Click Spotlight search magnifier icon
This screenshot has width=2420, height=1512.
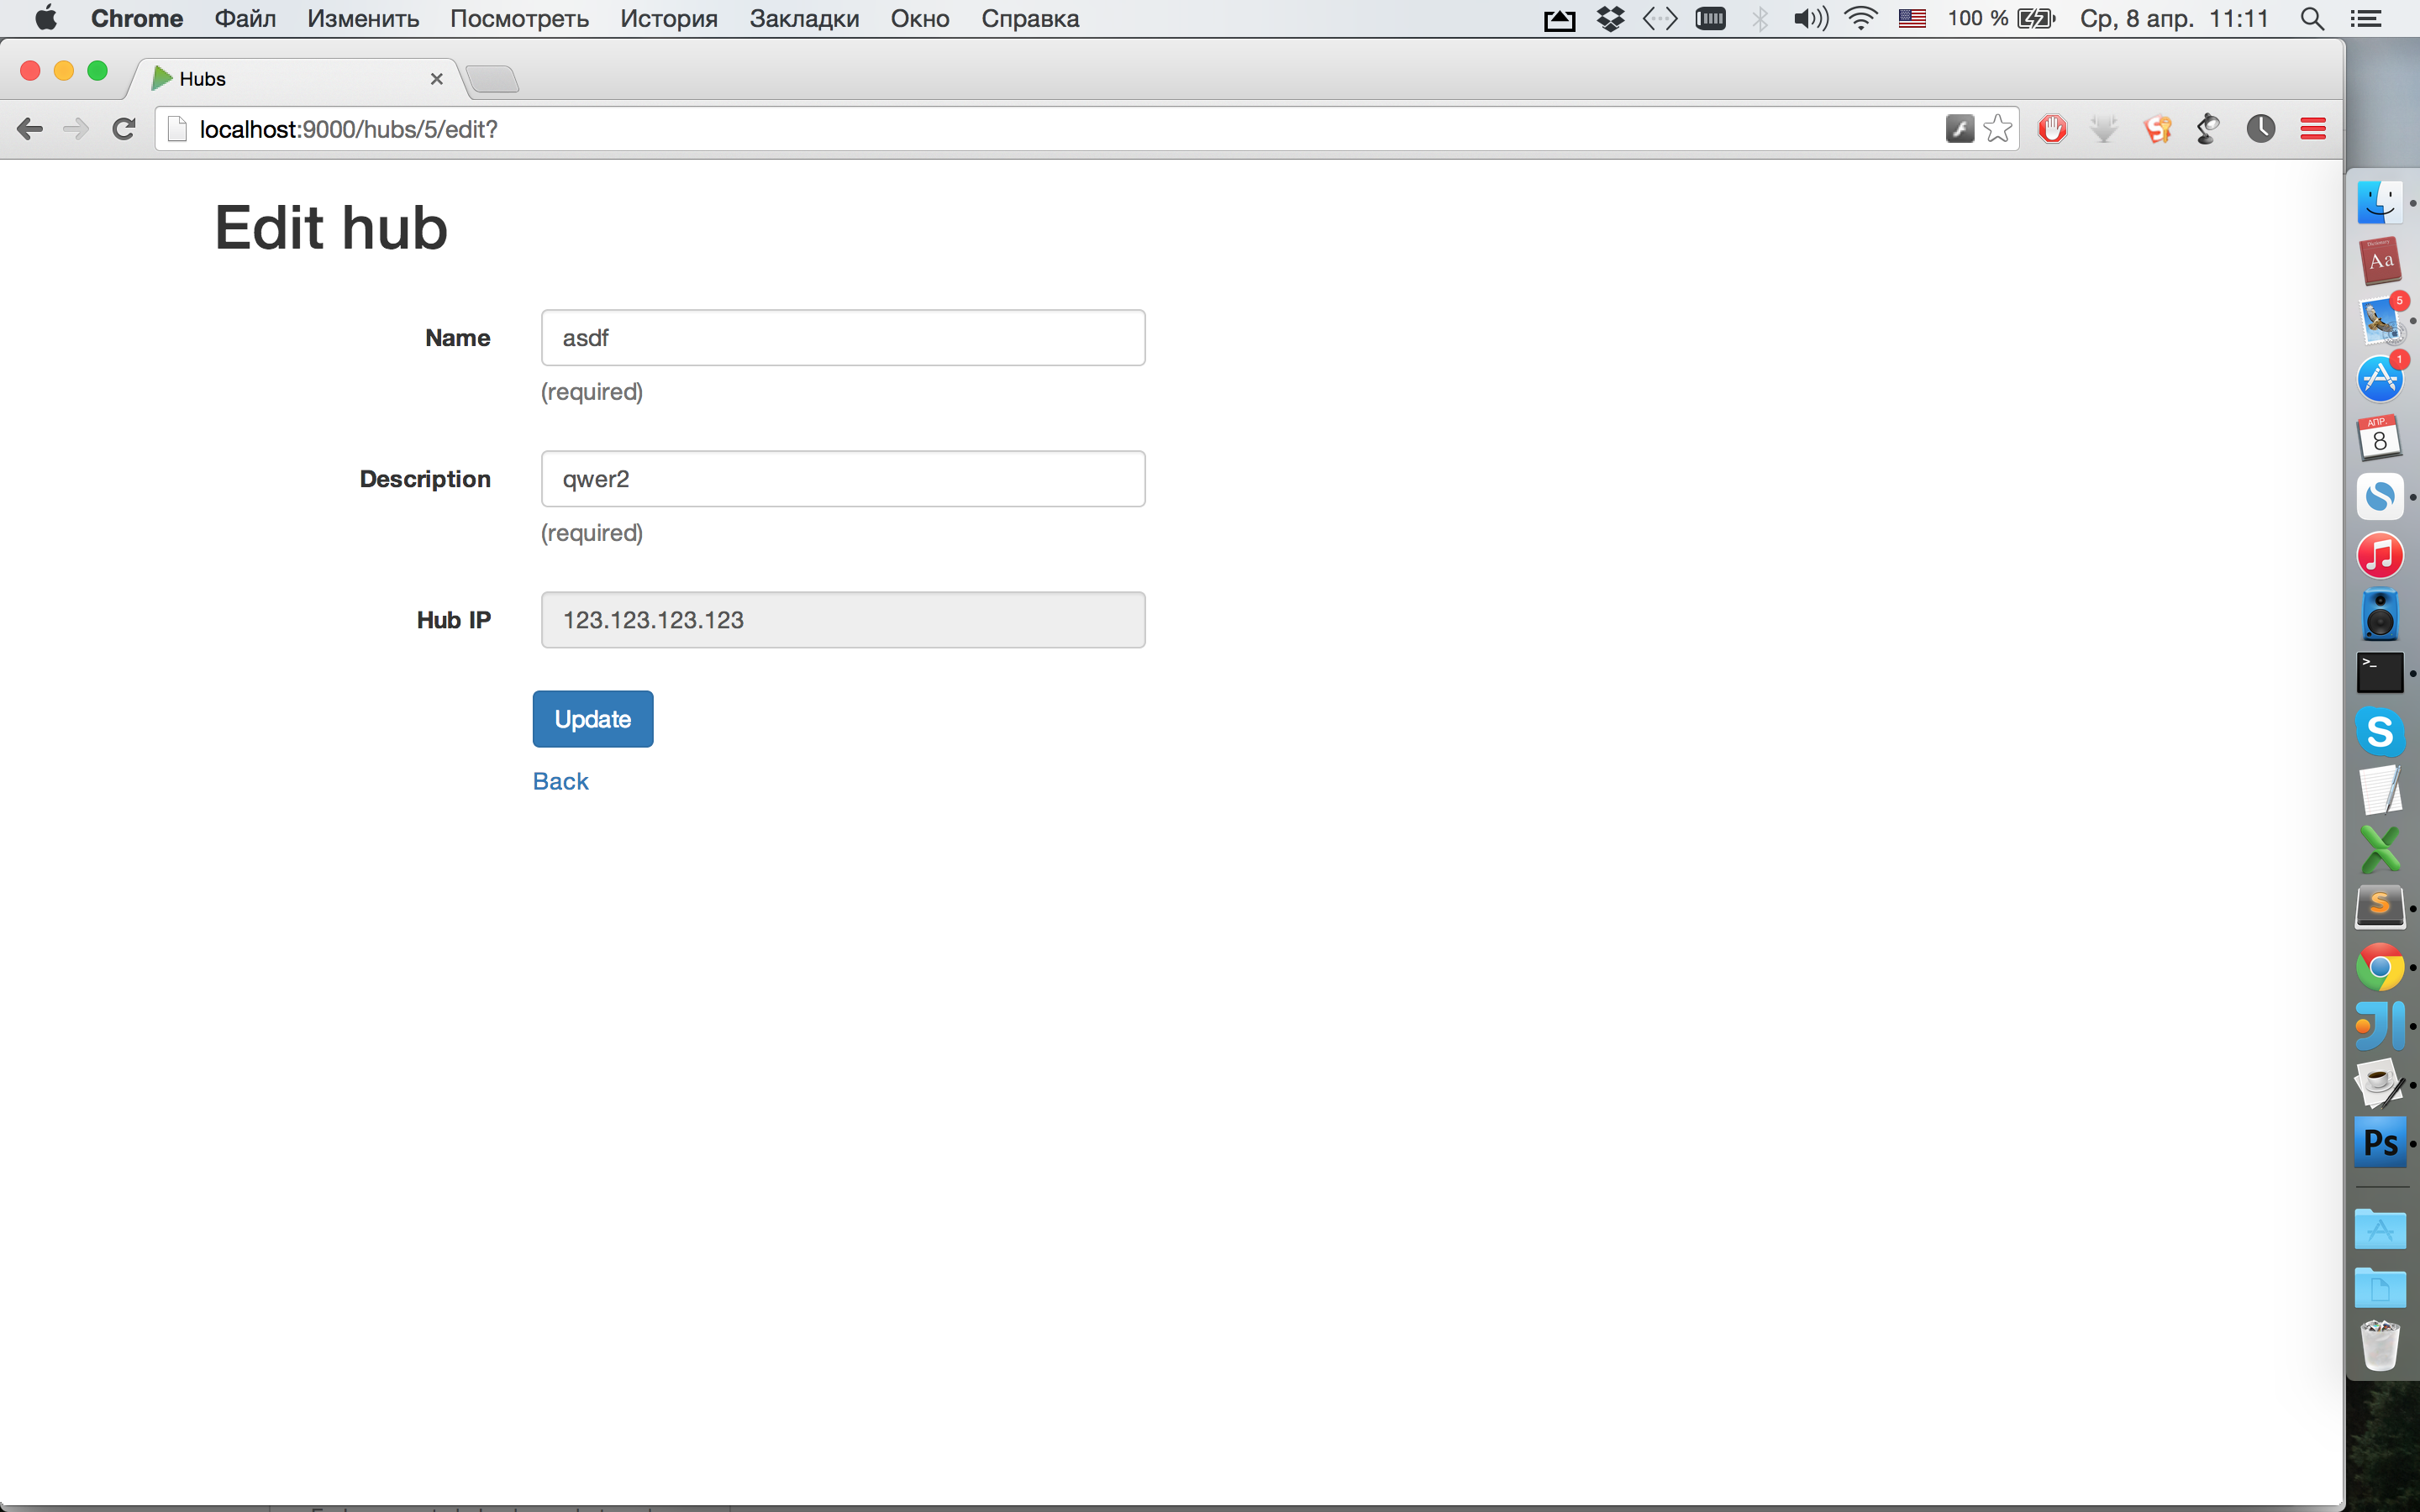(2311, 19)
